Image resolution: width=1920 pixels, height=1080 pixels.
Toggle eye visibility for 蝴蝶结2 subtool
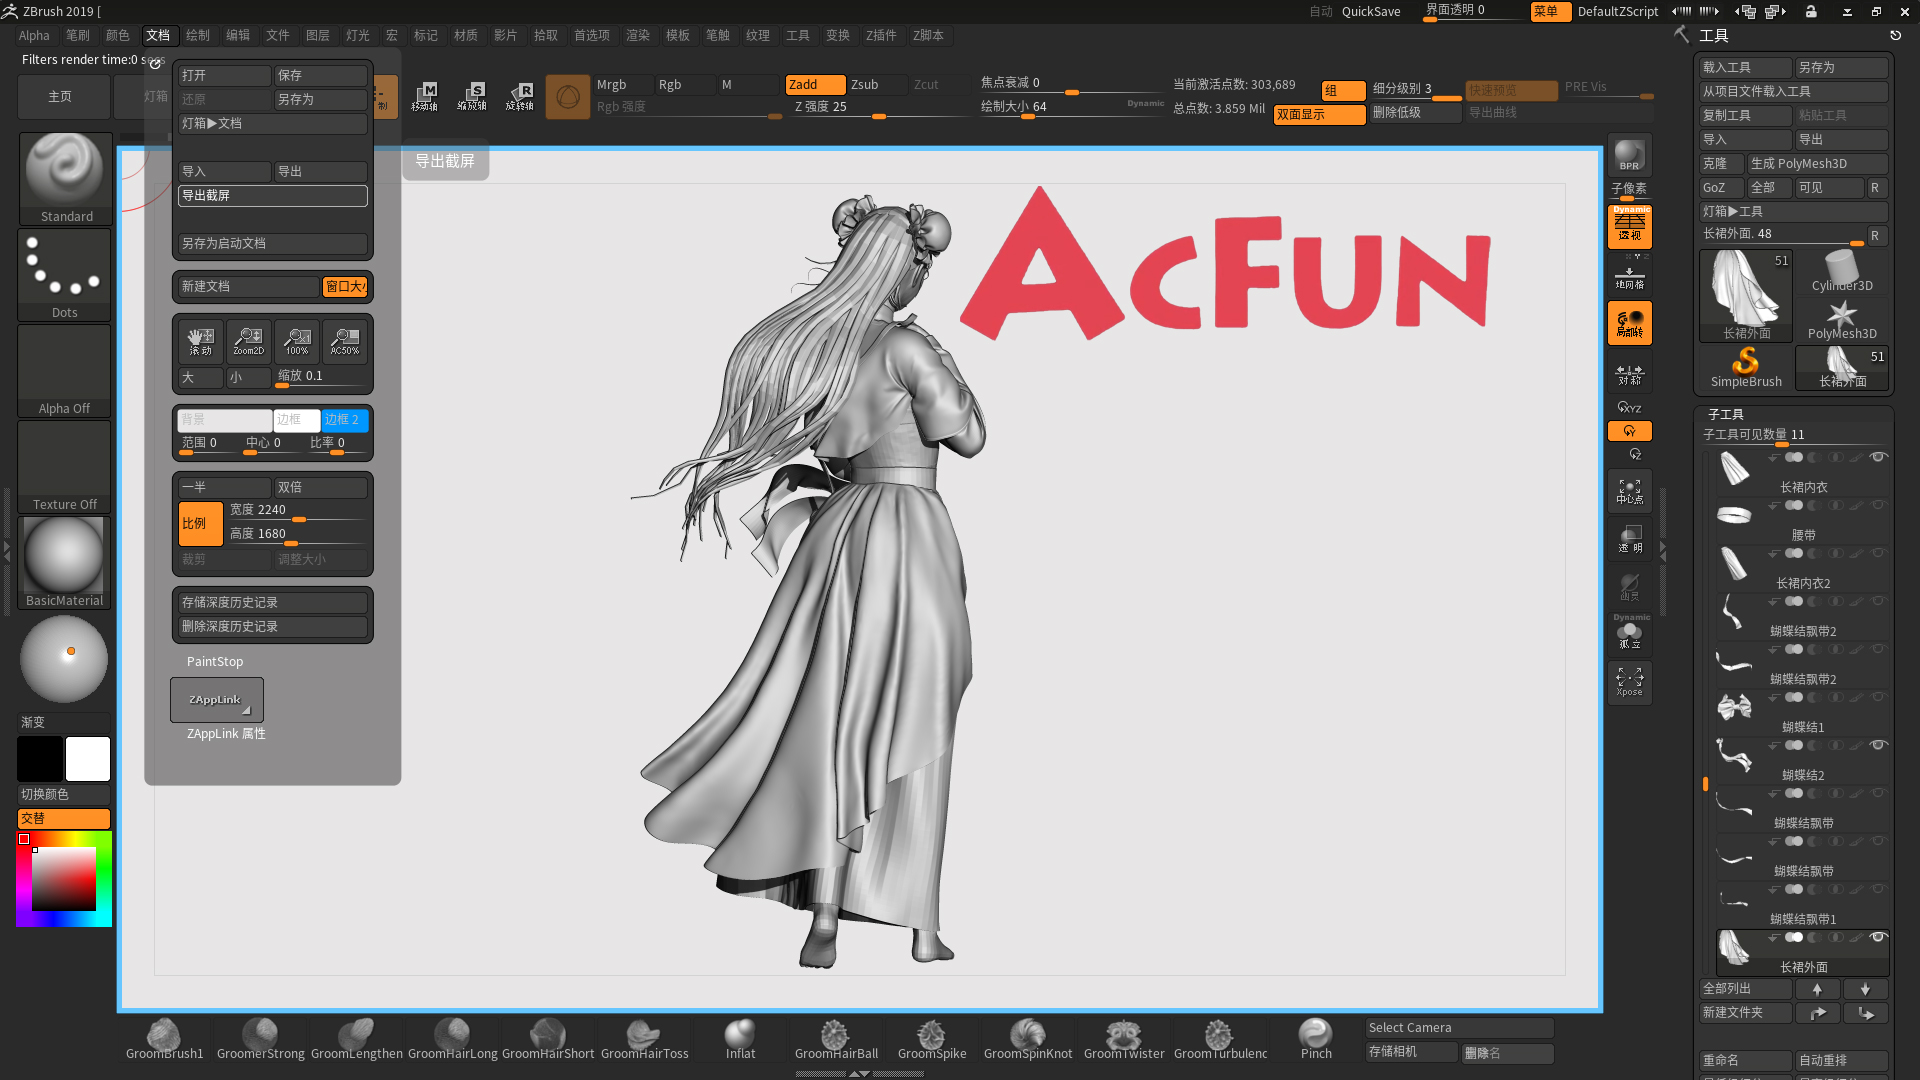click(1878, 745)
